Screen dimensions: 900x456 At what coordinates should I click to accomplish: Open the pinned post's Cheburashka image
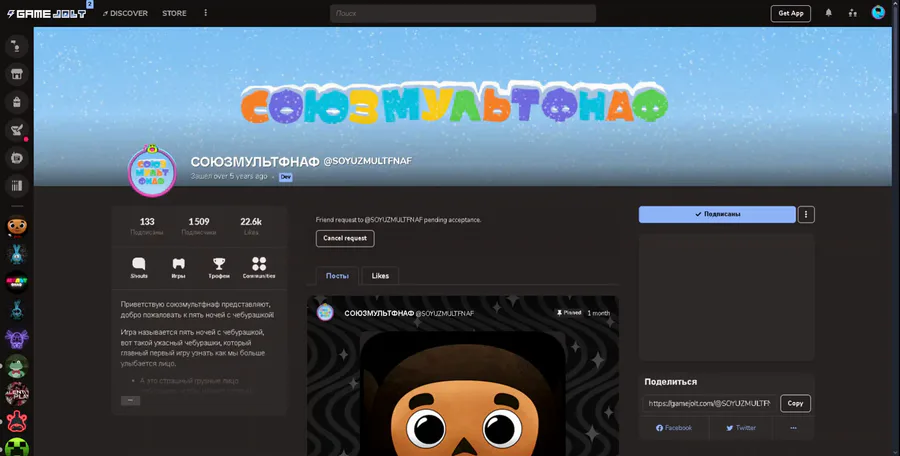pos(463,394)
